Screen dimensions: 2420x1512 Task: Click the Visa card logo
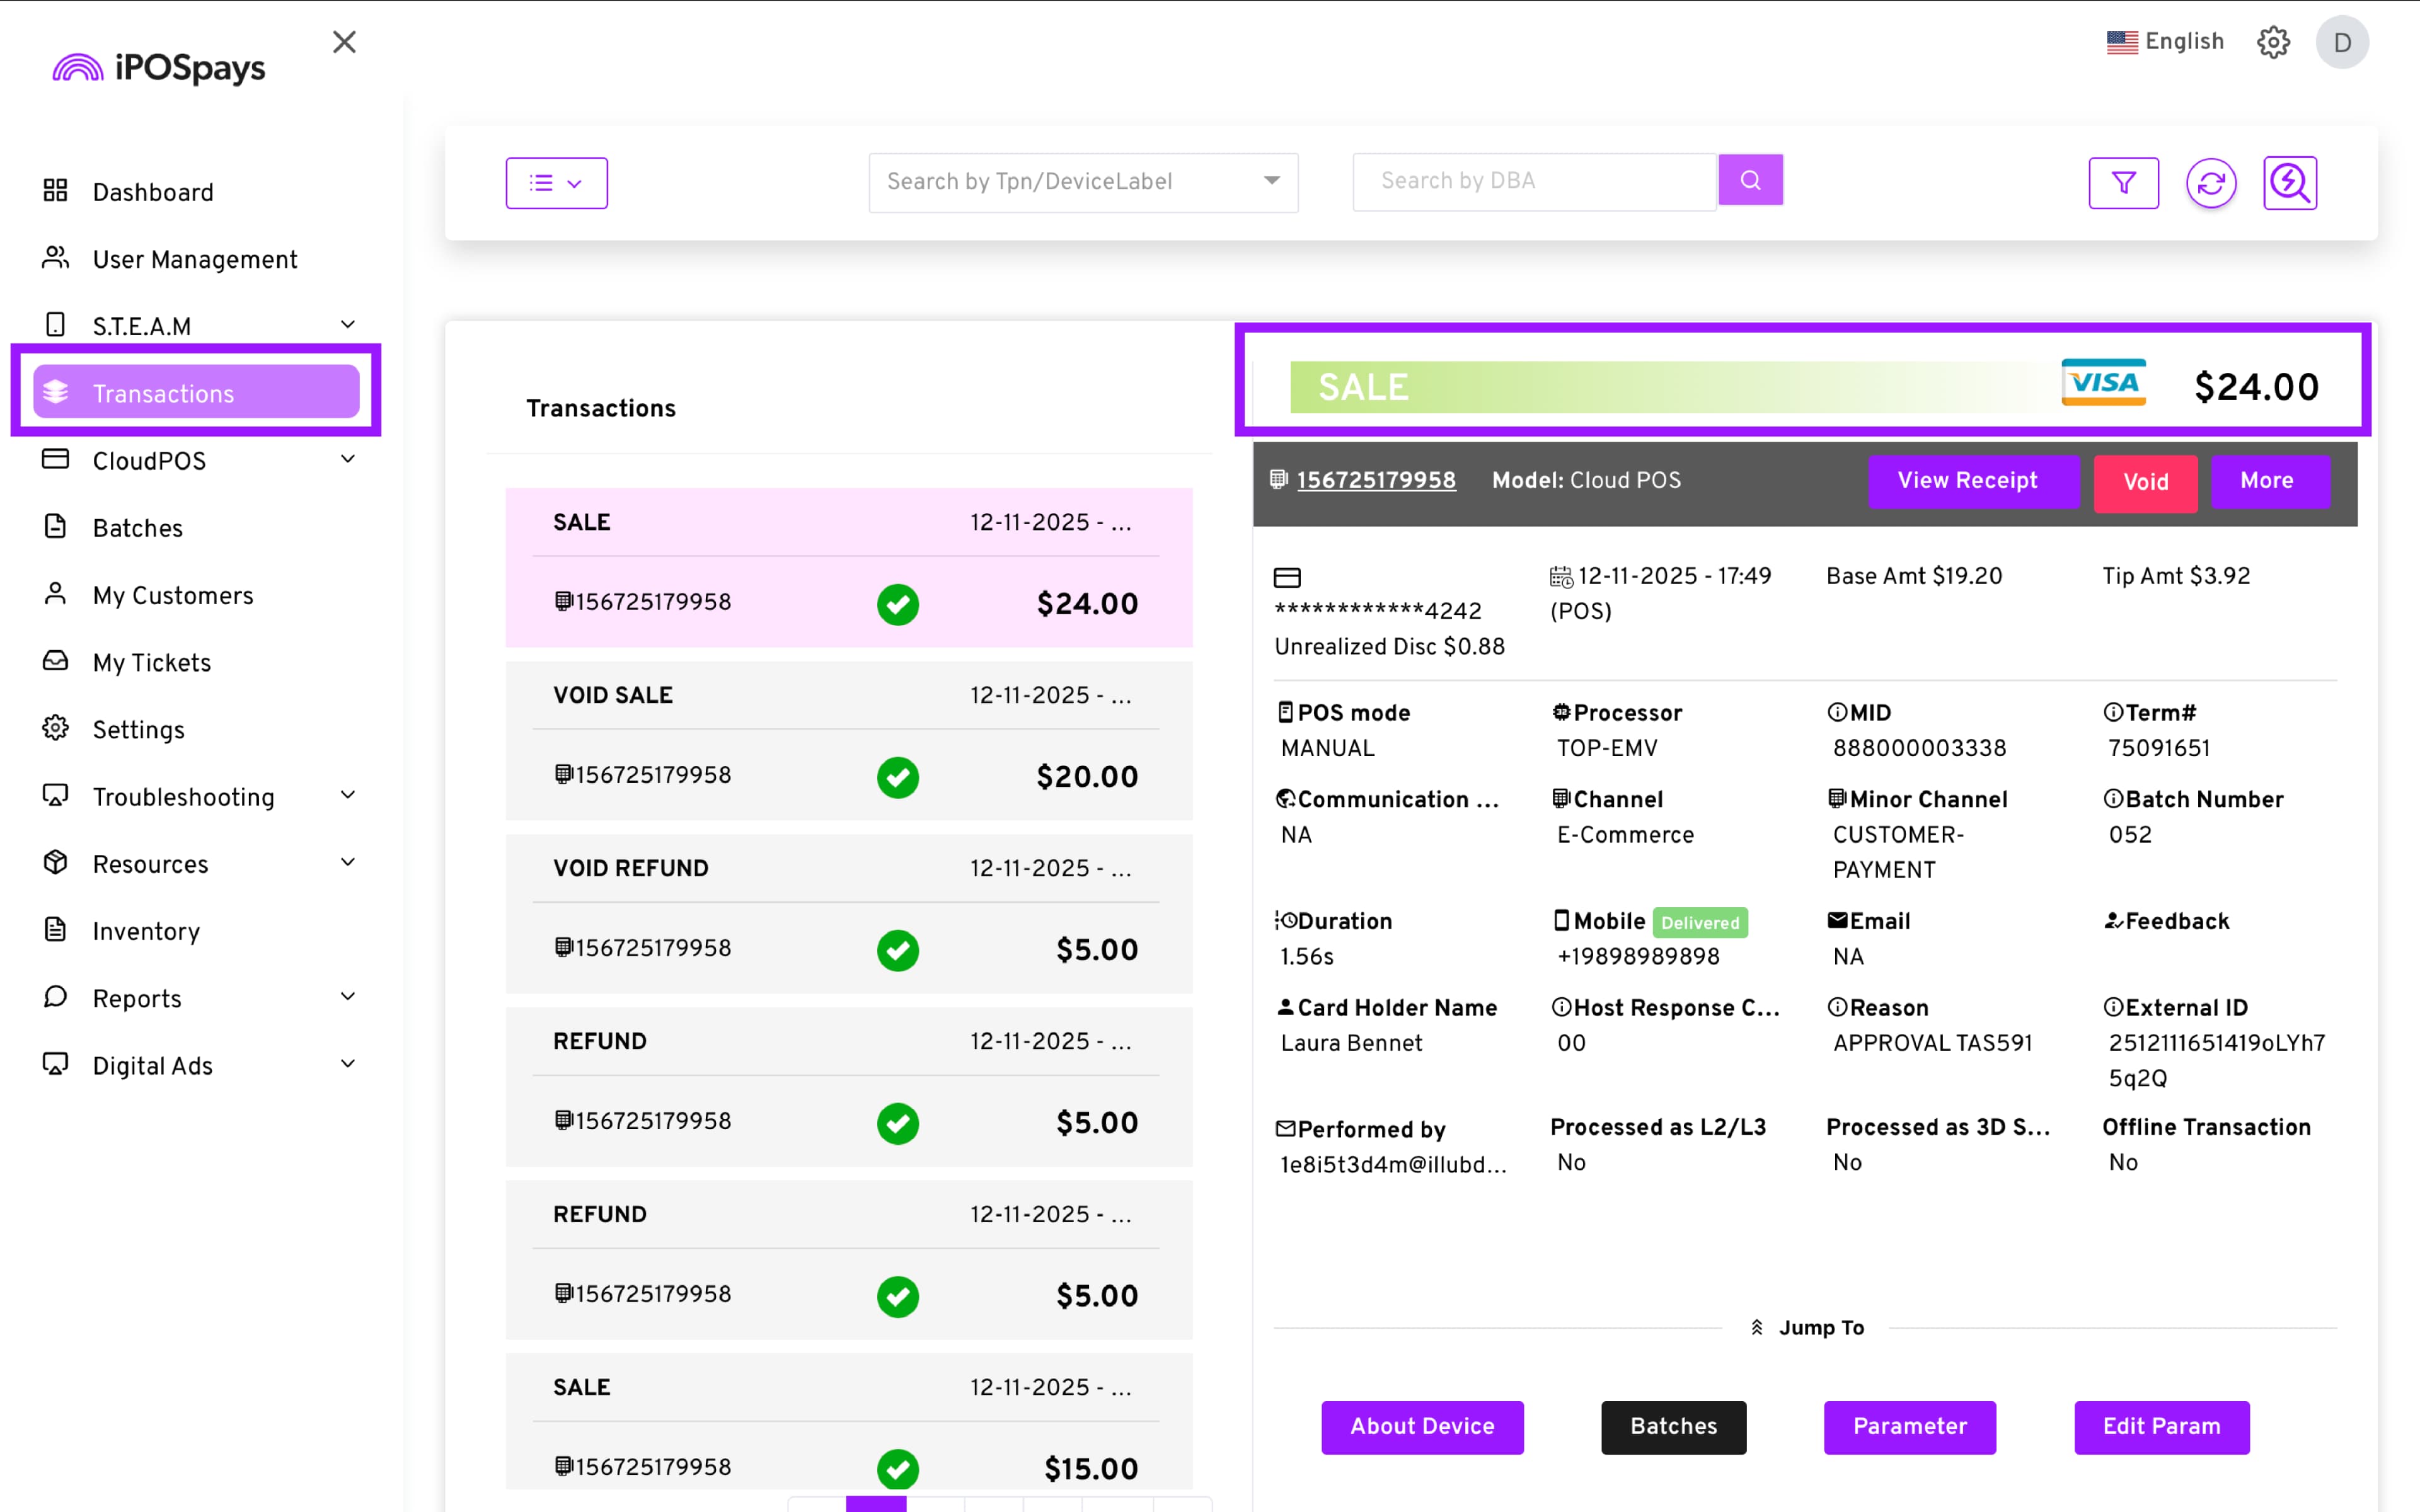point(2103,383)
